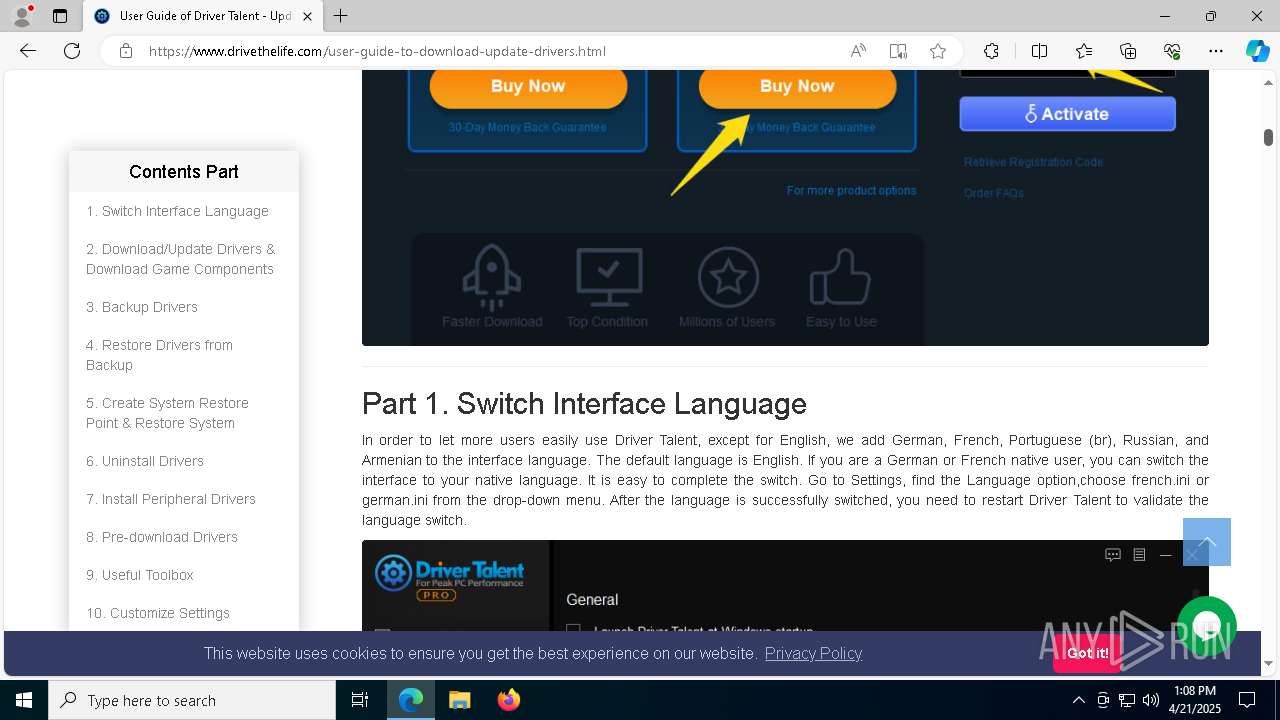Click Buy Now button with arrow
This screenshot has height=720, width=1280.
(x=797, y=87)
